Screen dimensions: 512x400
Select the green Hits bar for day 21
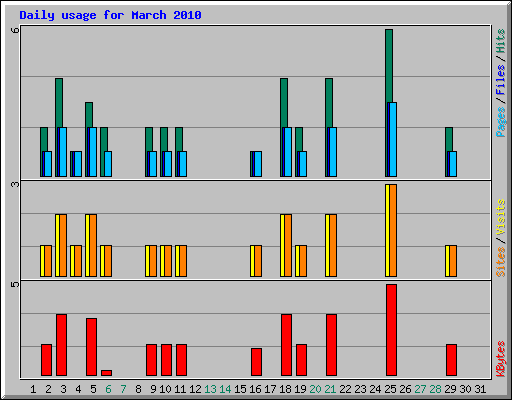[329, 103]
